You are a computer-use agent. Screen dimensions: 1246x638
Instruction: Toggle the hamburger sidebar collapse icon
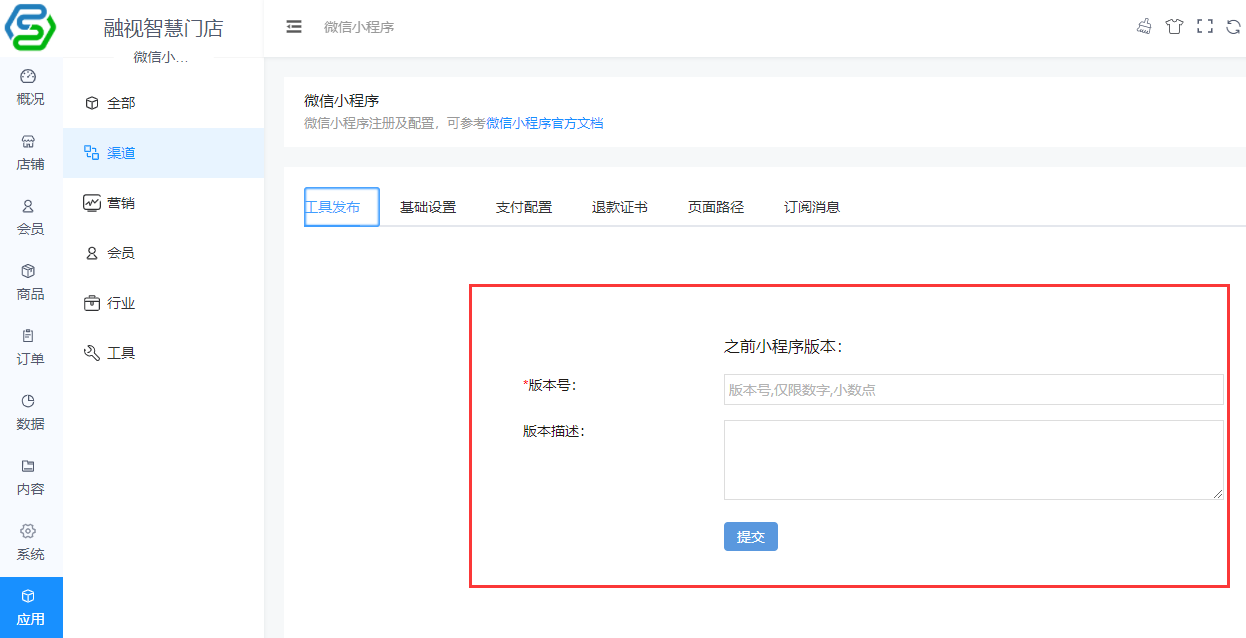point(294,27)
